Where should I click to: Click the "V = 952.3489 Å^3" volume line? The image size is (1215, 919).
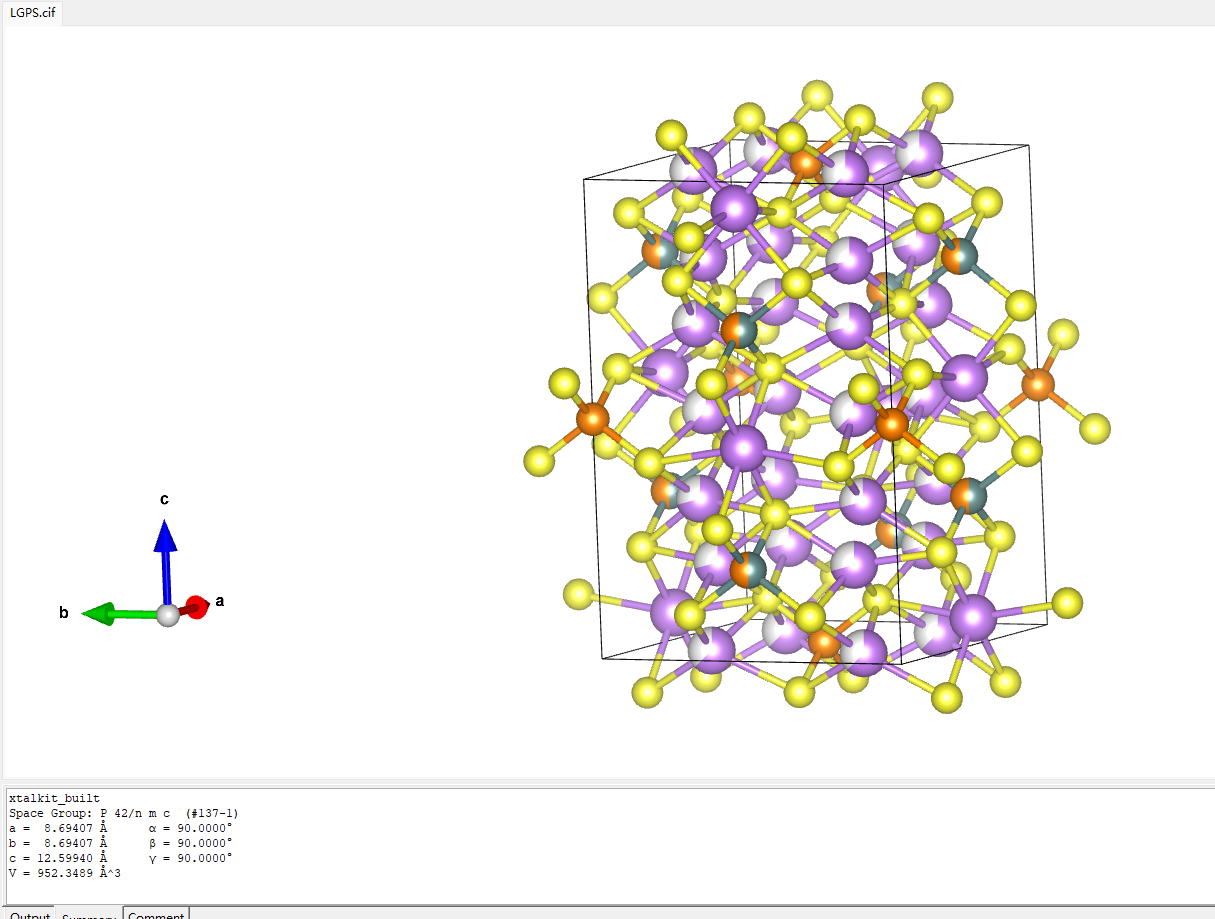[65, 873]
